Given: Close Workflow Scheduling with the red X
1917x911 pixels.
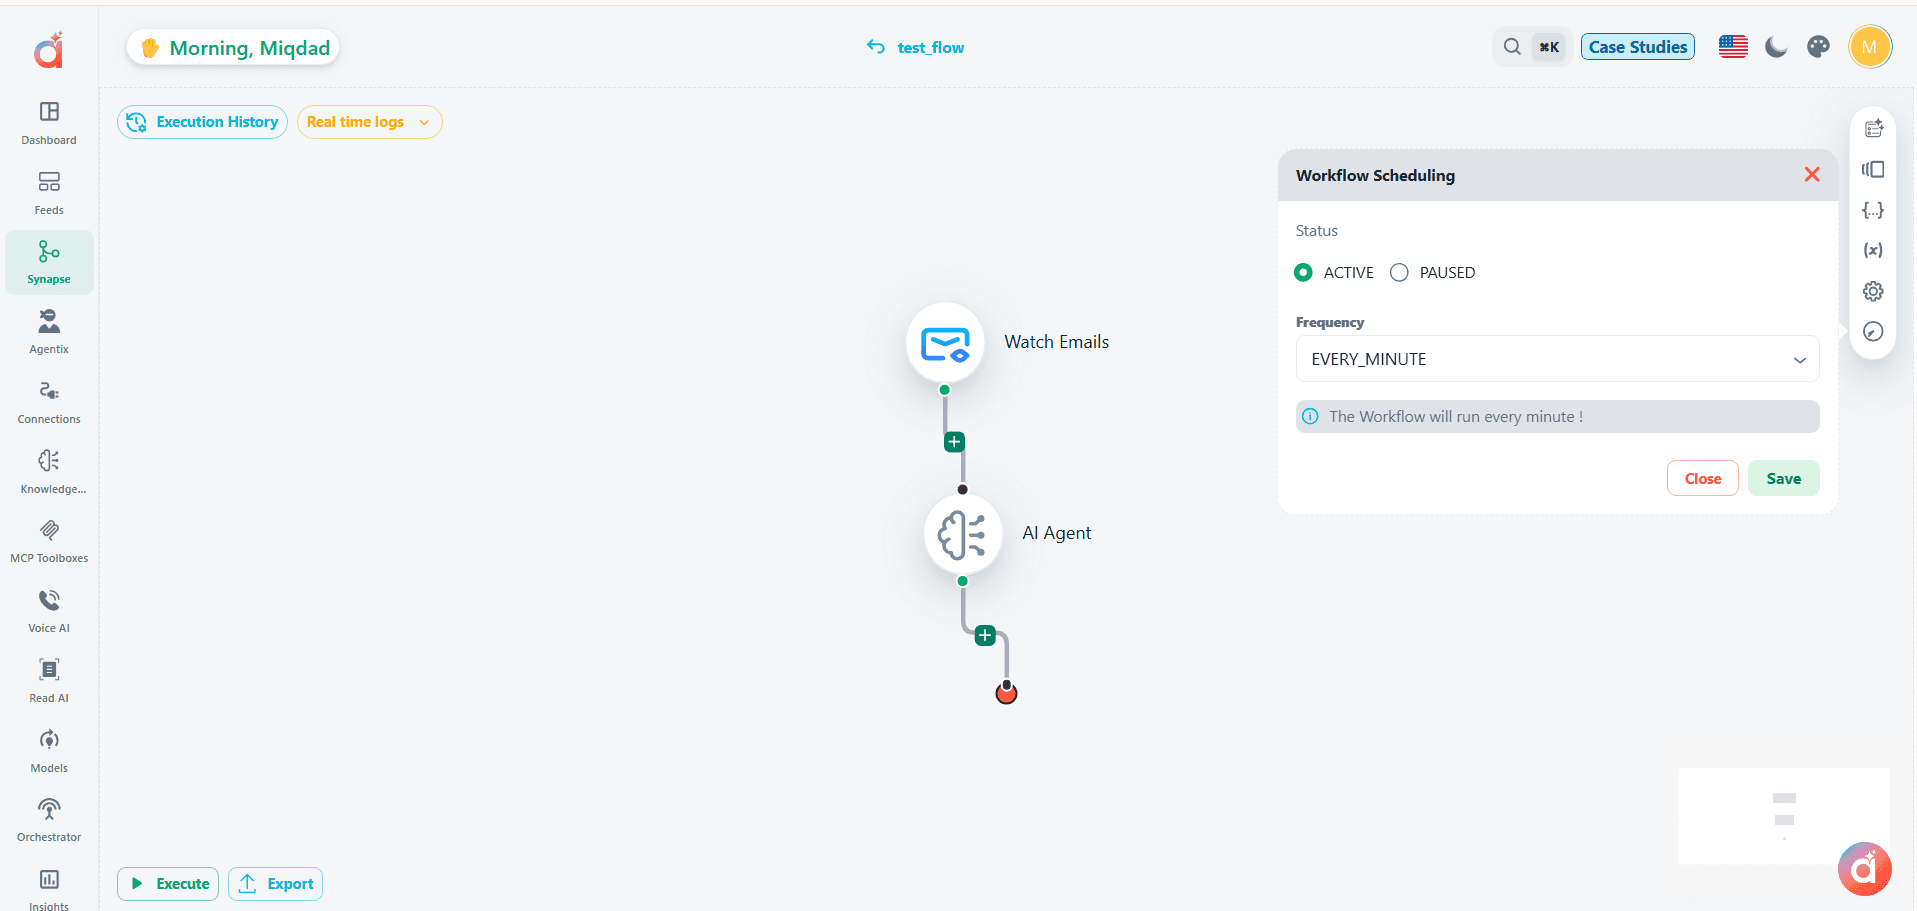Looking at the screenshot, I should 1811,175.
